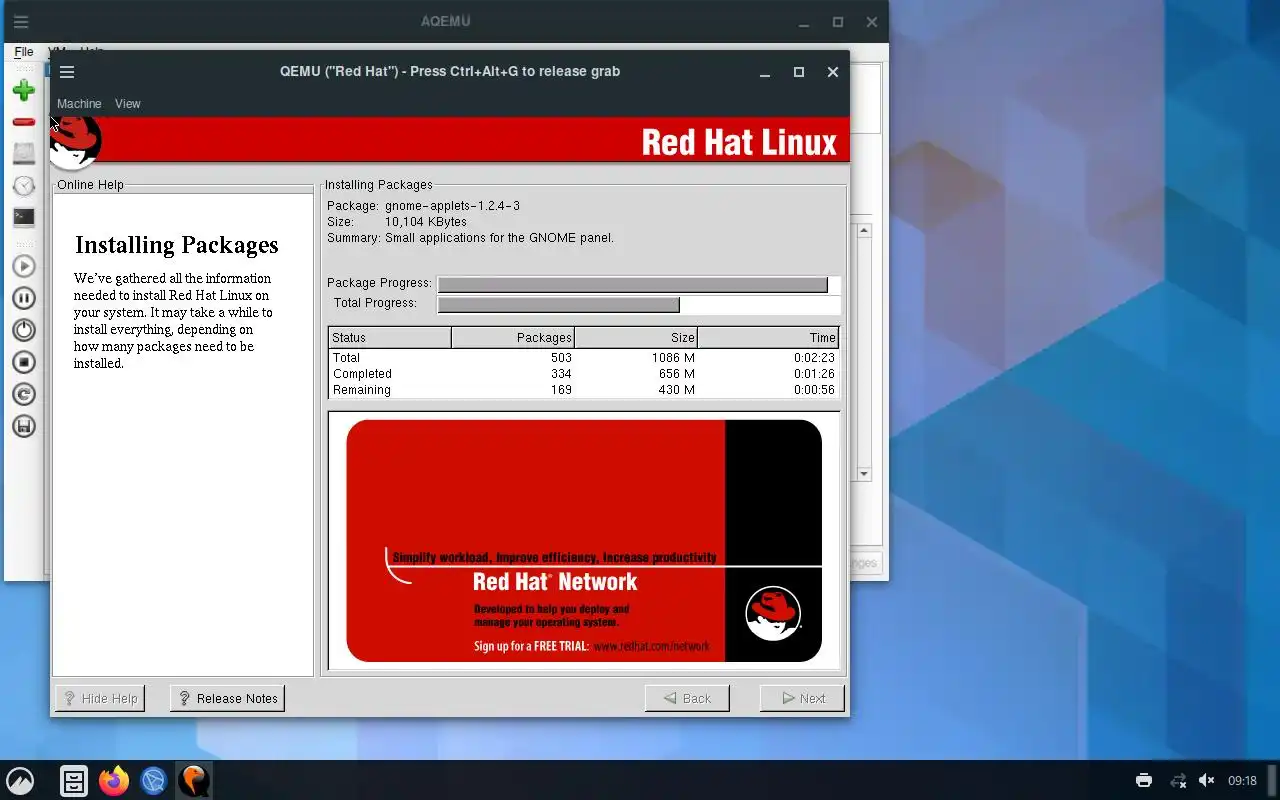The image size is (1280, 800).
Task: Click the Packages column header
Action: click(x=513, y=338)
